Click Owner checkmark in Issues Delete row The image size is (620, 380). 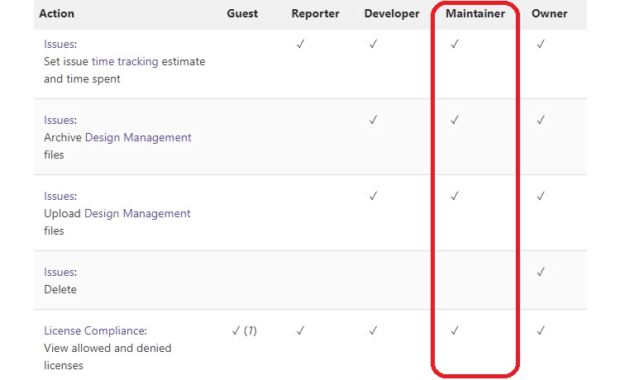[x=541, y=271]
